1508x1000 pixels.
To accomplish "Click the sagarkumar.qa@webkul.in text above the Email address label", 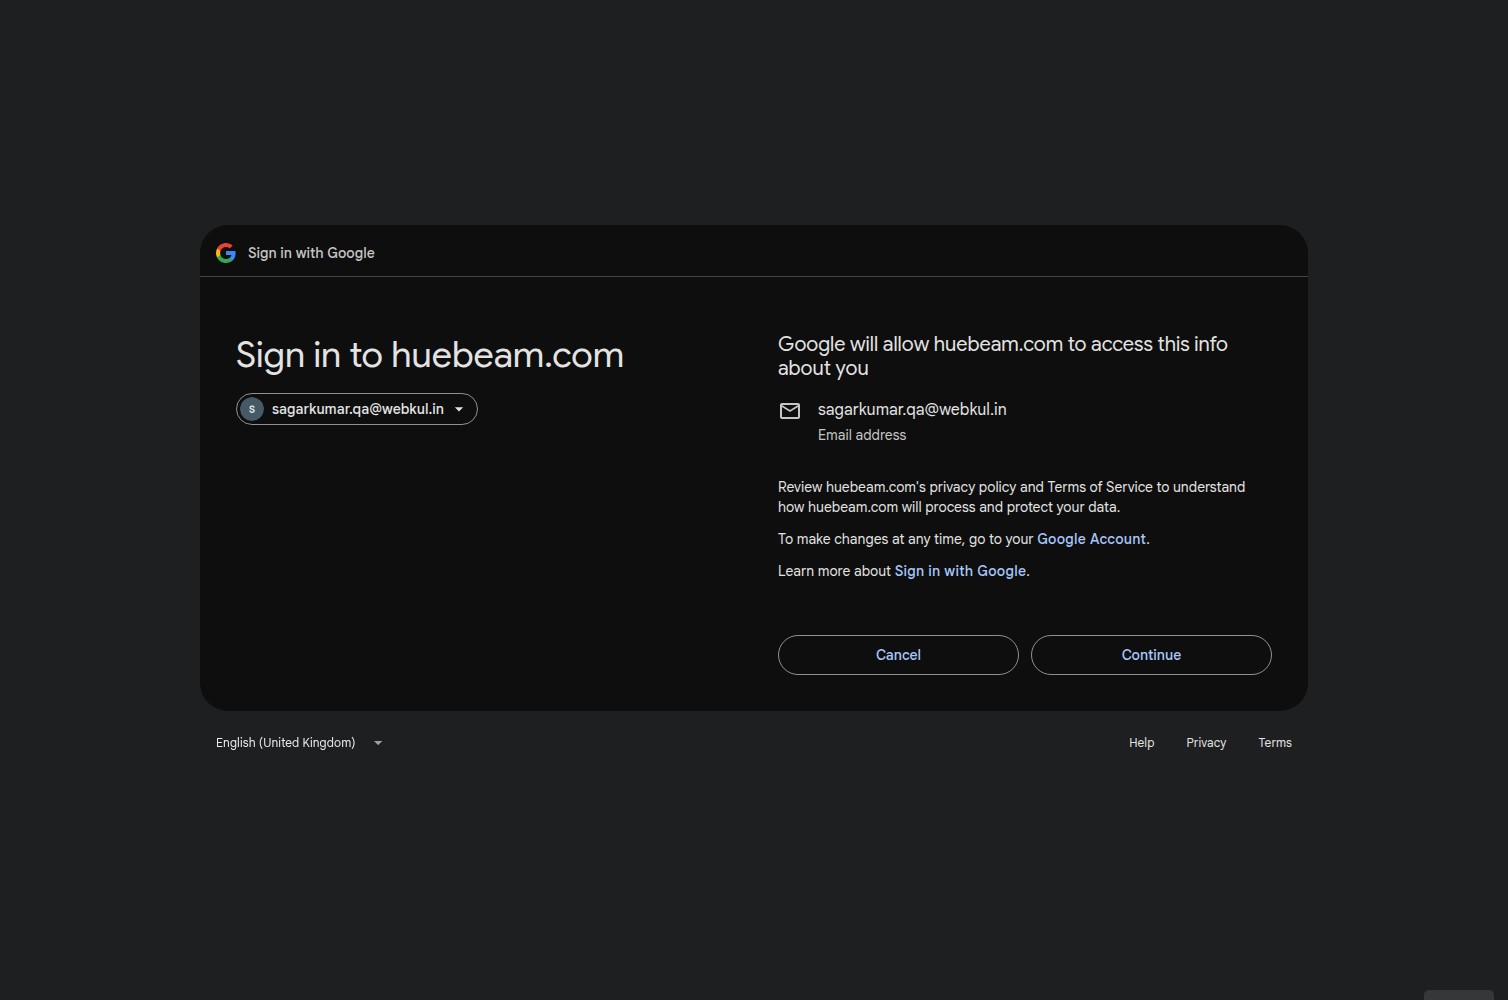I will pyautogui.click(x=912, y=409).
